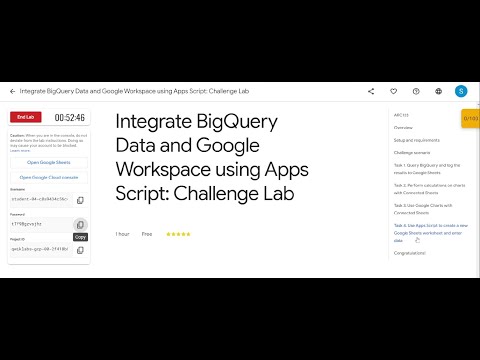
Task: Open Task 4 Use Apps Script outline link
Action: 431,233
